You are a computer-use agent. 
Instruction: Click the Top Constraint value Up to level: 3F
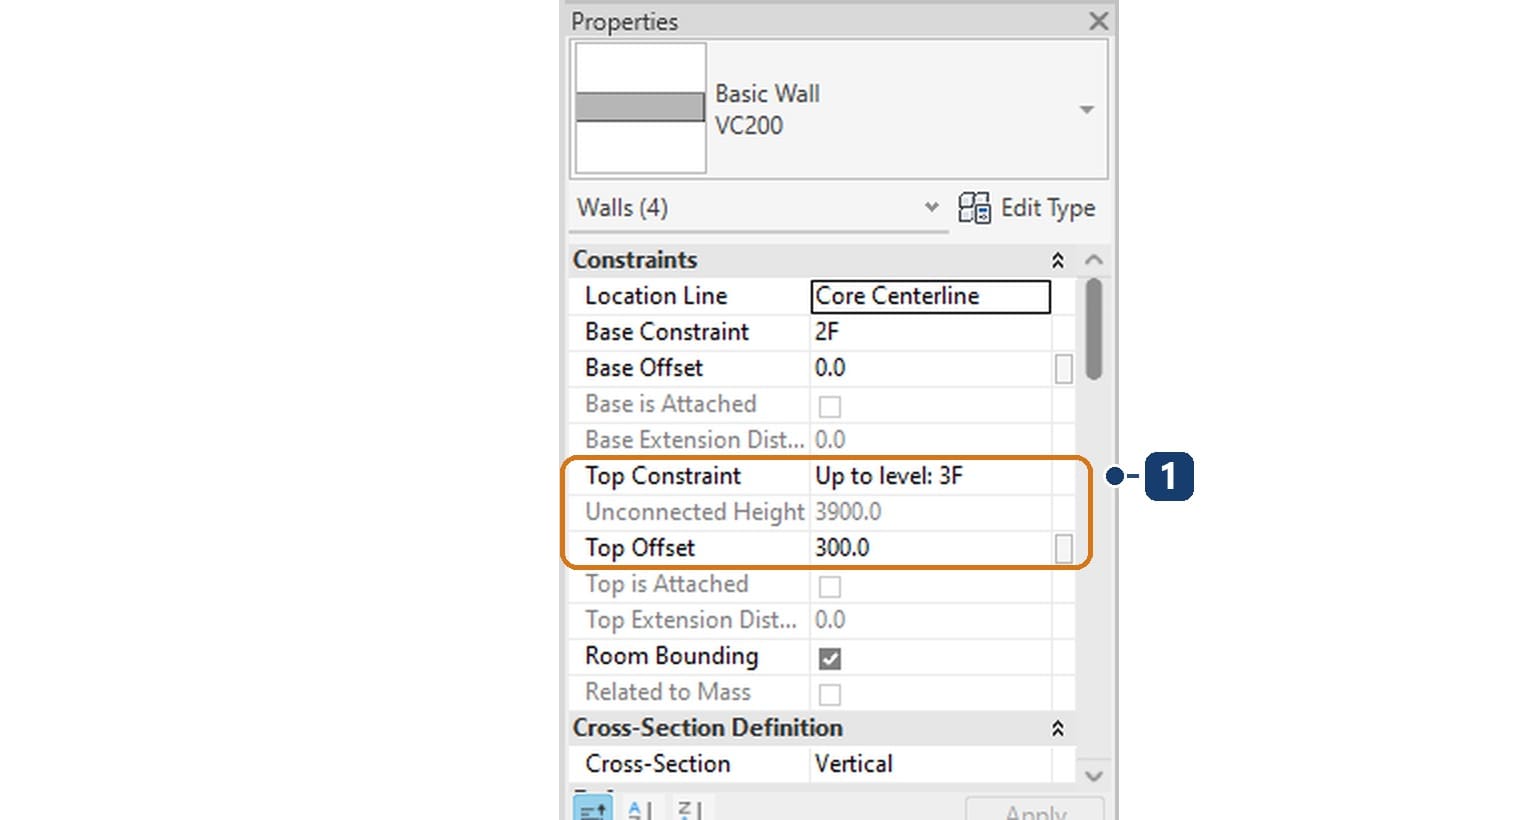click(930, 476)
